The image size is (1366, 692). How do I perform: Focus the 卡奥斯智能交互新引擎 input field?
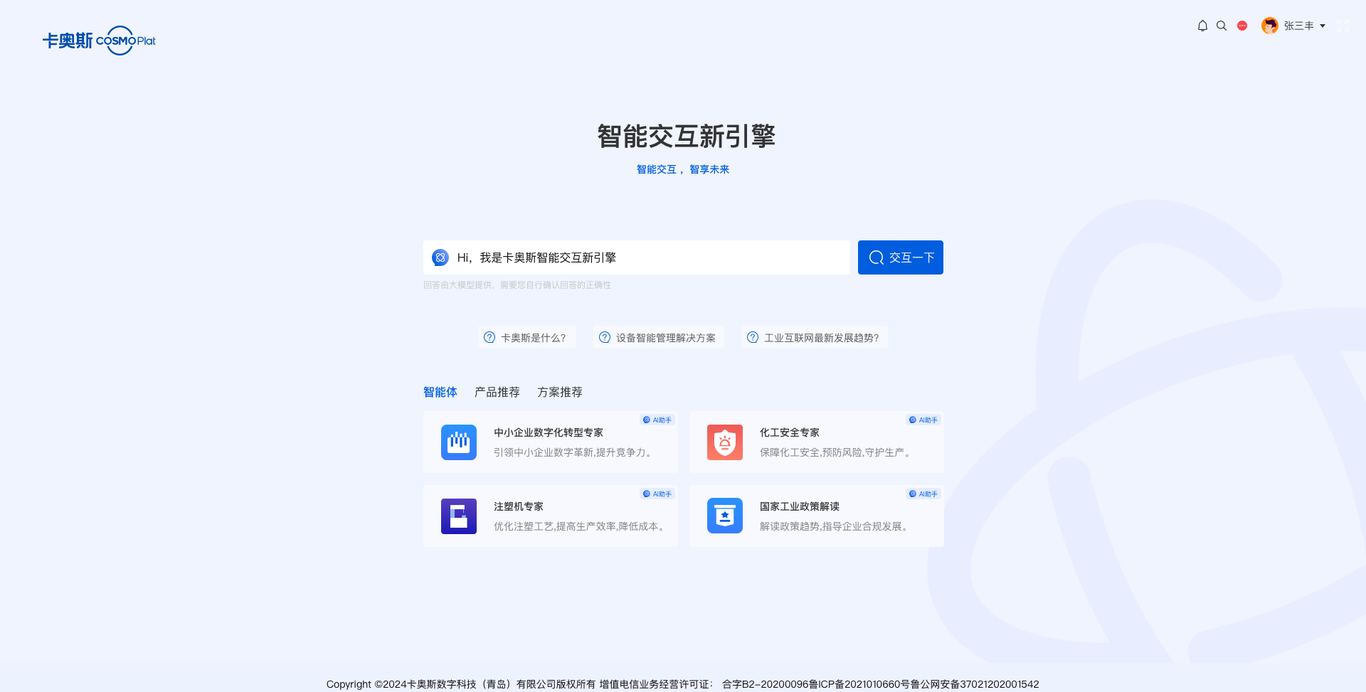(636, 257)
